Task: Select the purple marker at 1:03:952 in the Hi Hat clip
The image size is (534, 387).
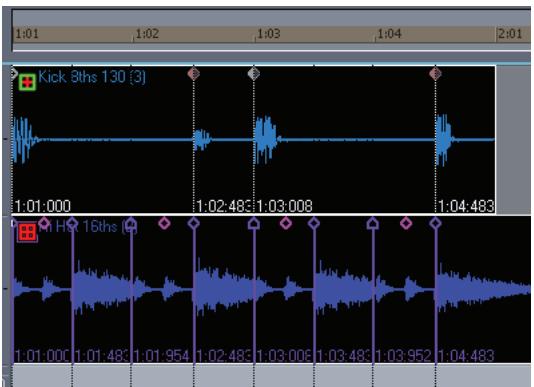Action: coord(373,223)
